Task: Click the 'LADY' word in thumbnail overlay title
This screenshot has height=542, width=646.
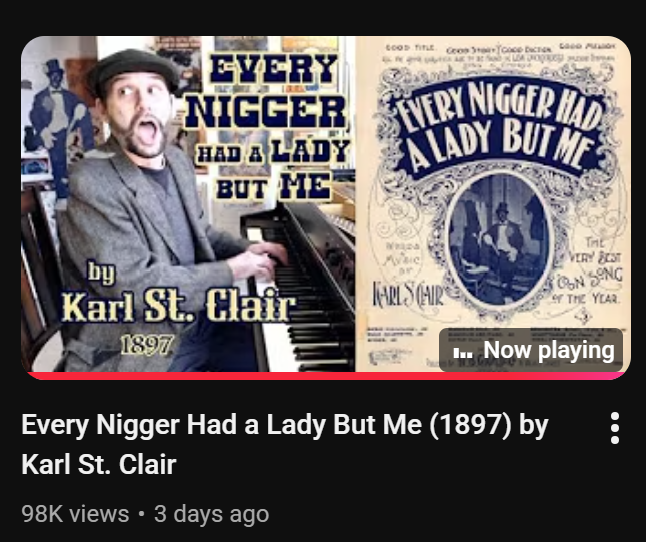Action: tap(310, 151)
